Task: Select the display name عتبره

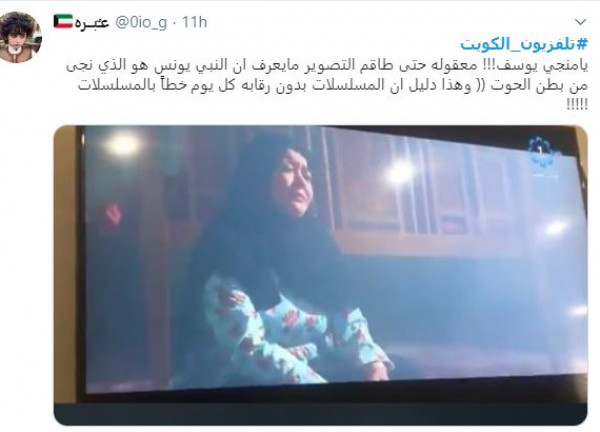Action: click(92, 22)
